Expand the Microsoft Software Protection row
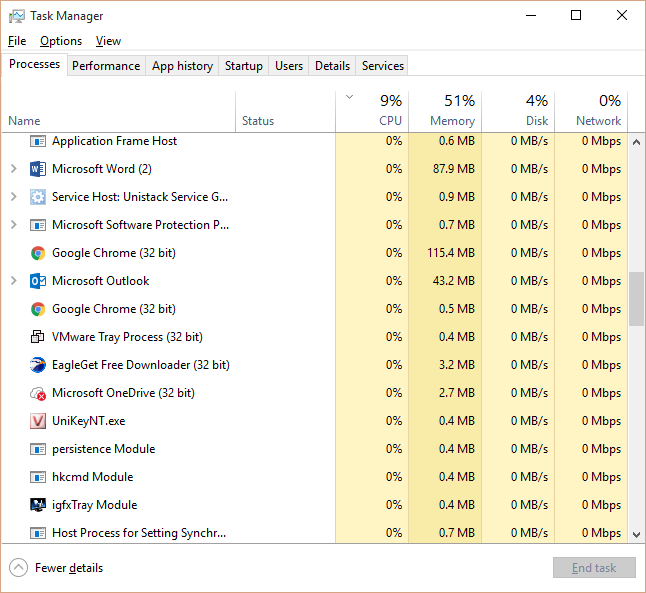The width and height of the screenshot is (646, 593). coord(13,225)
